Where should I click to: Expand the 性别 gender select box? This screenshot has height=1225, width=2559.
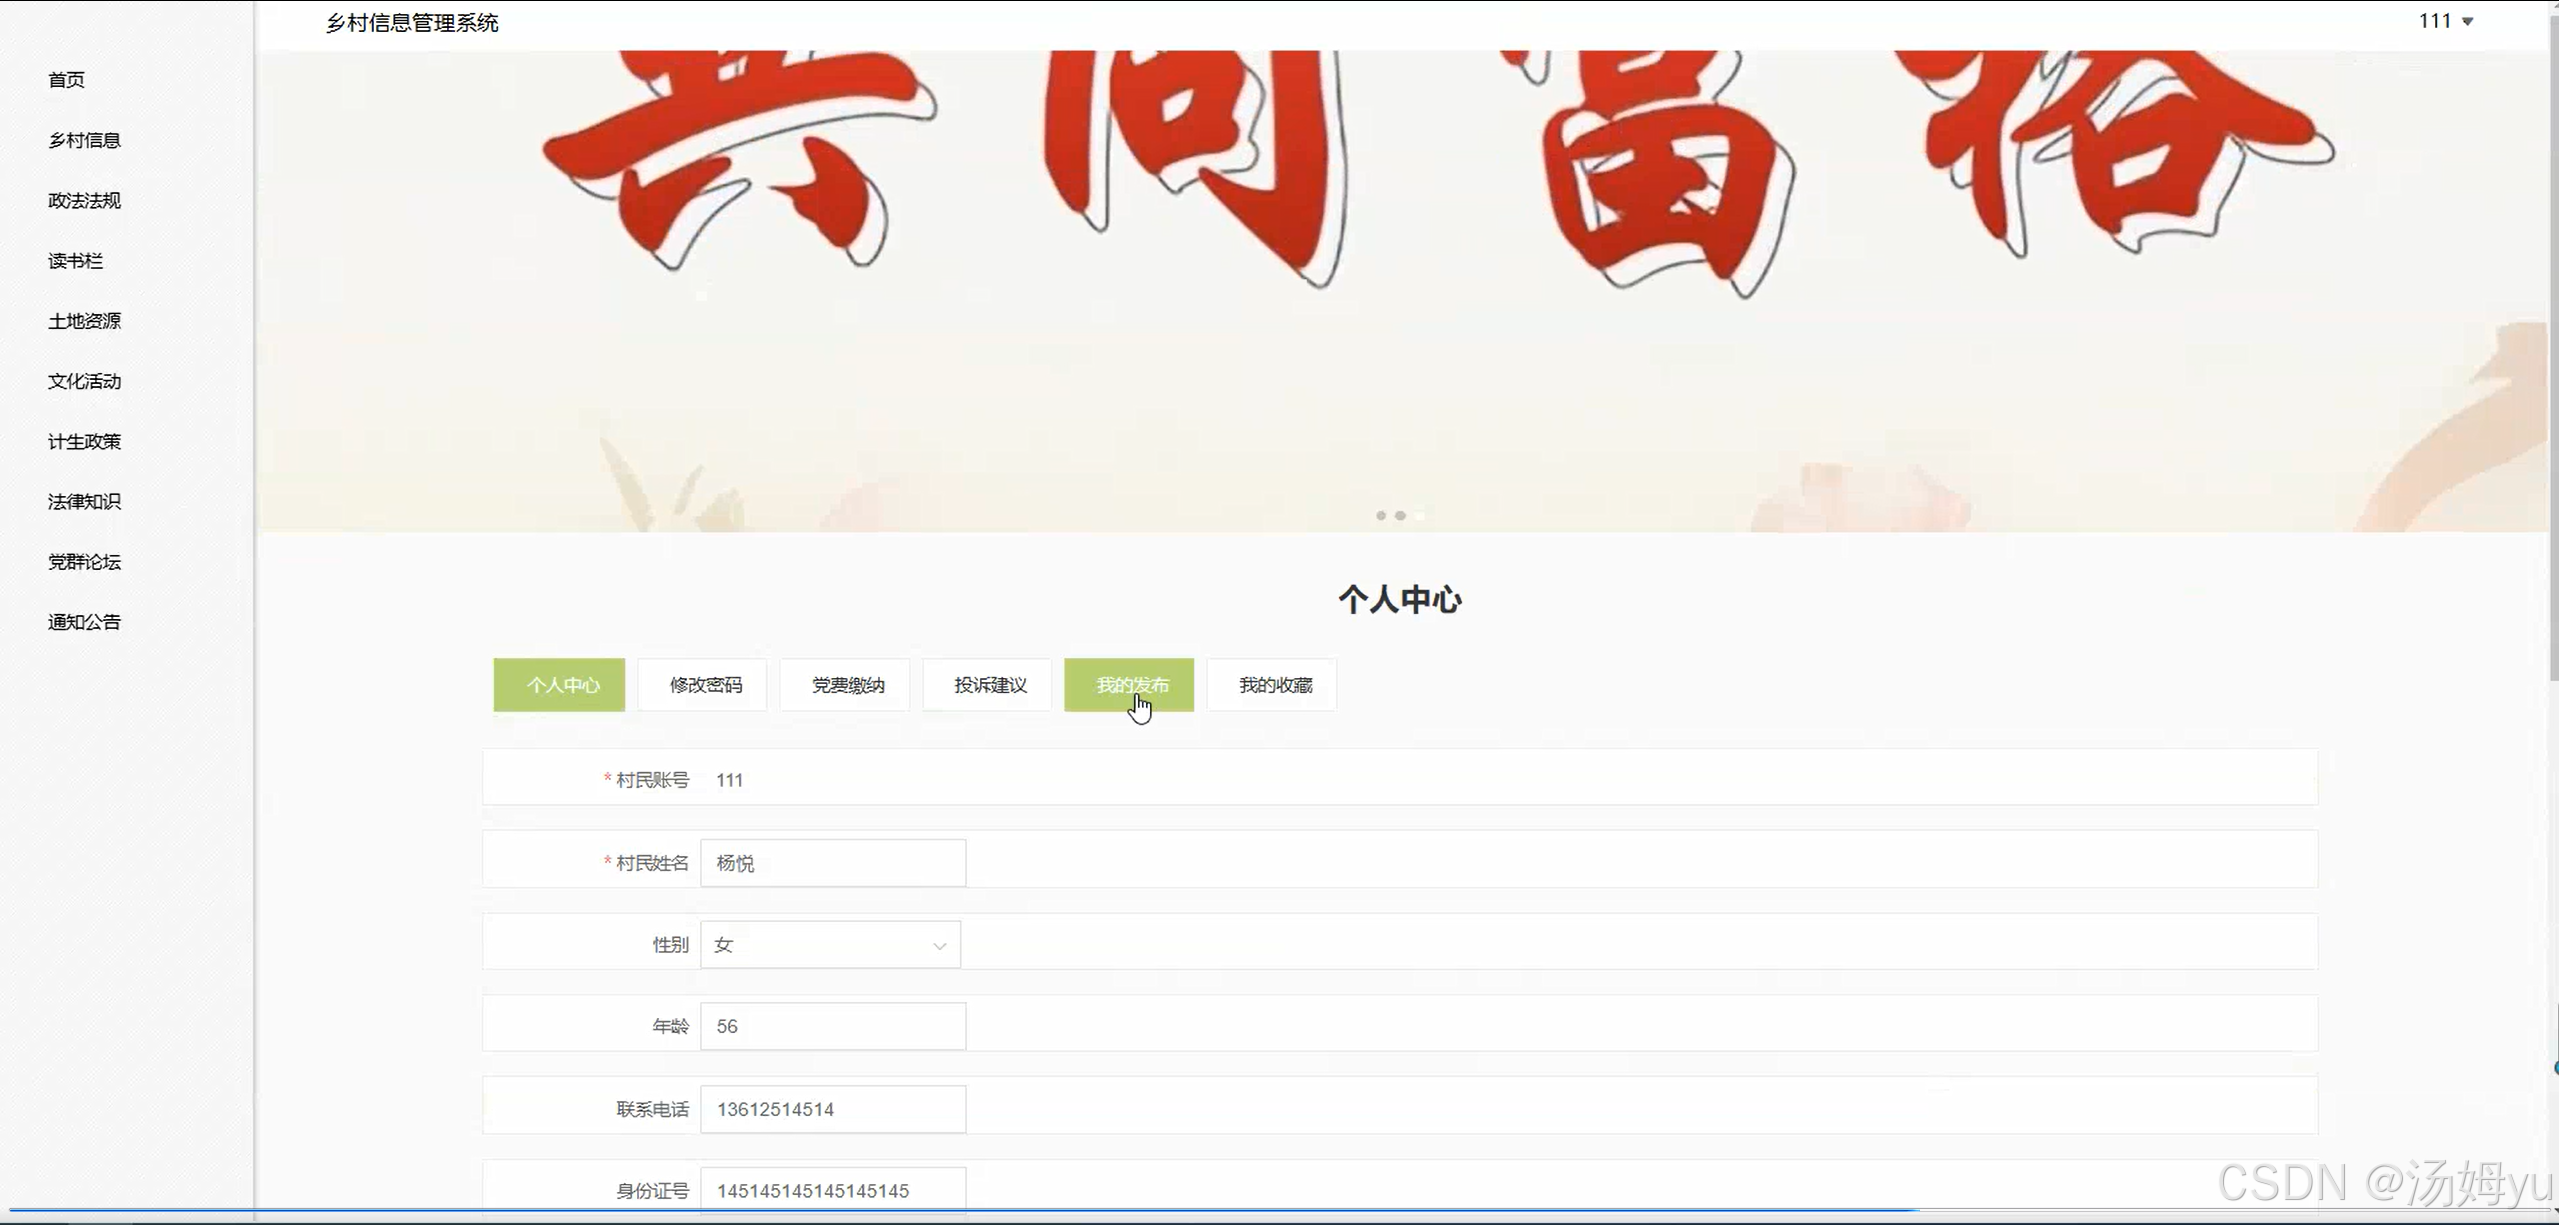coord(830,945)
